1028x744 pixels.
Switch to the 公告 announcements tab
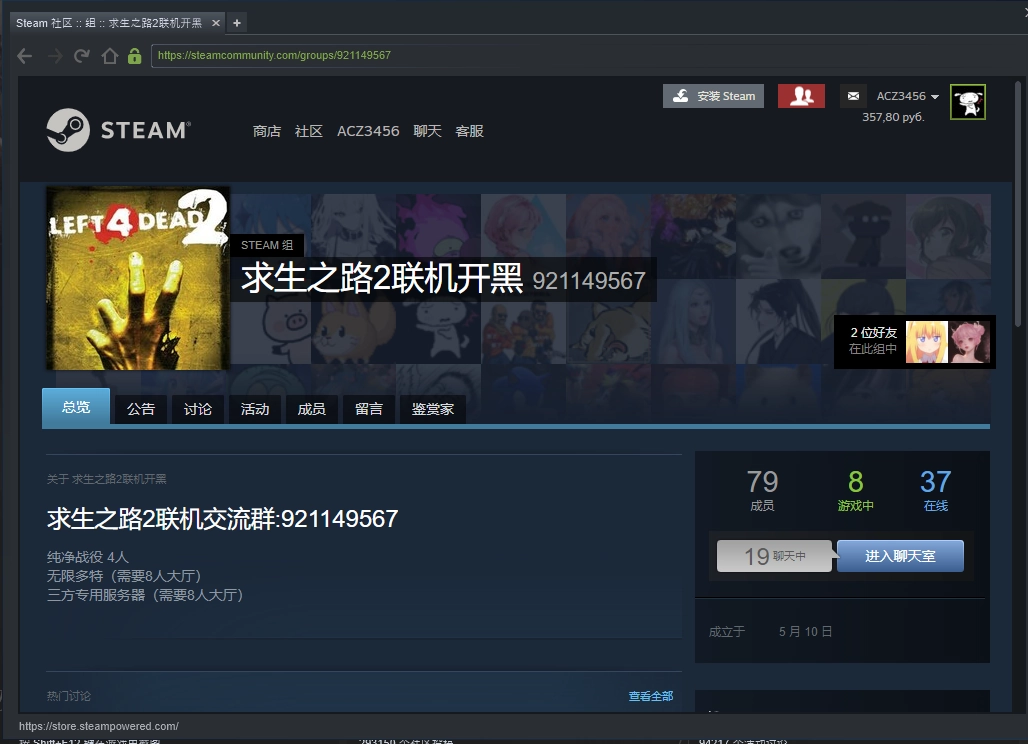click(x=141, y=408)
